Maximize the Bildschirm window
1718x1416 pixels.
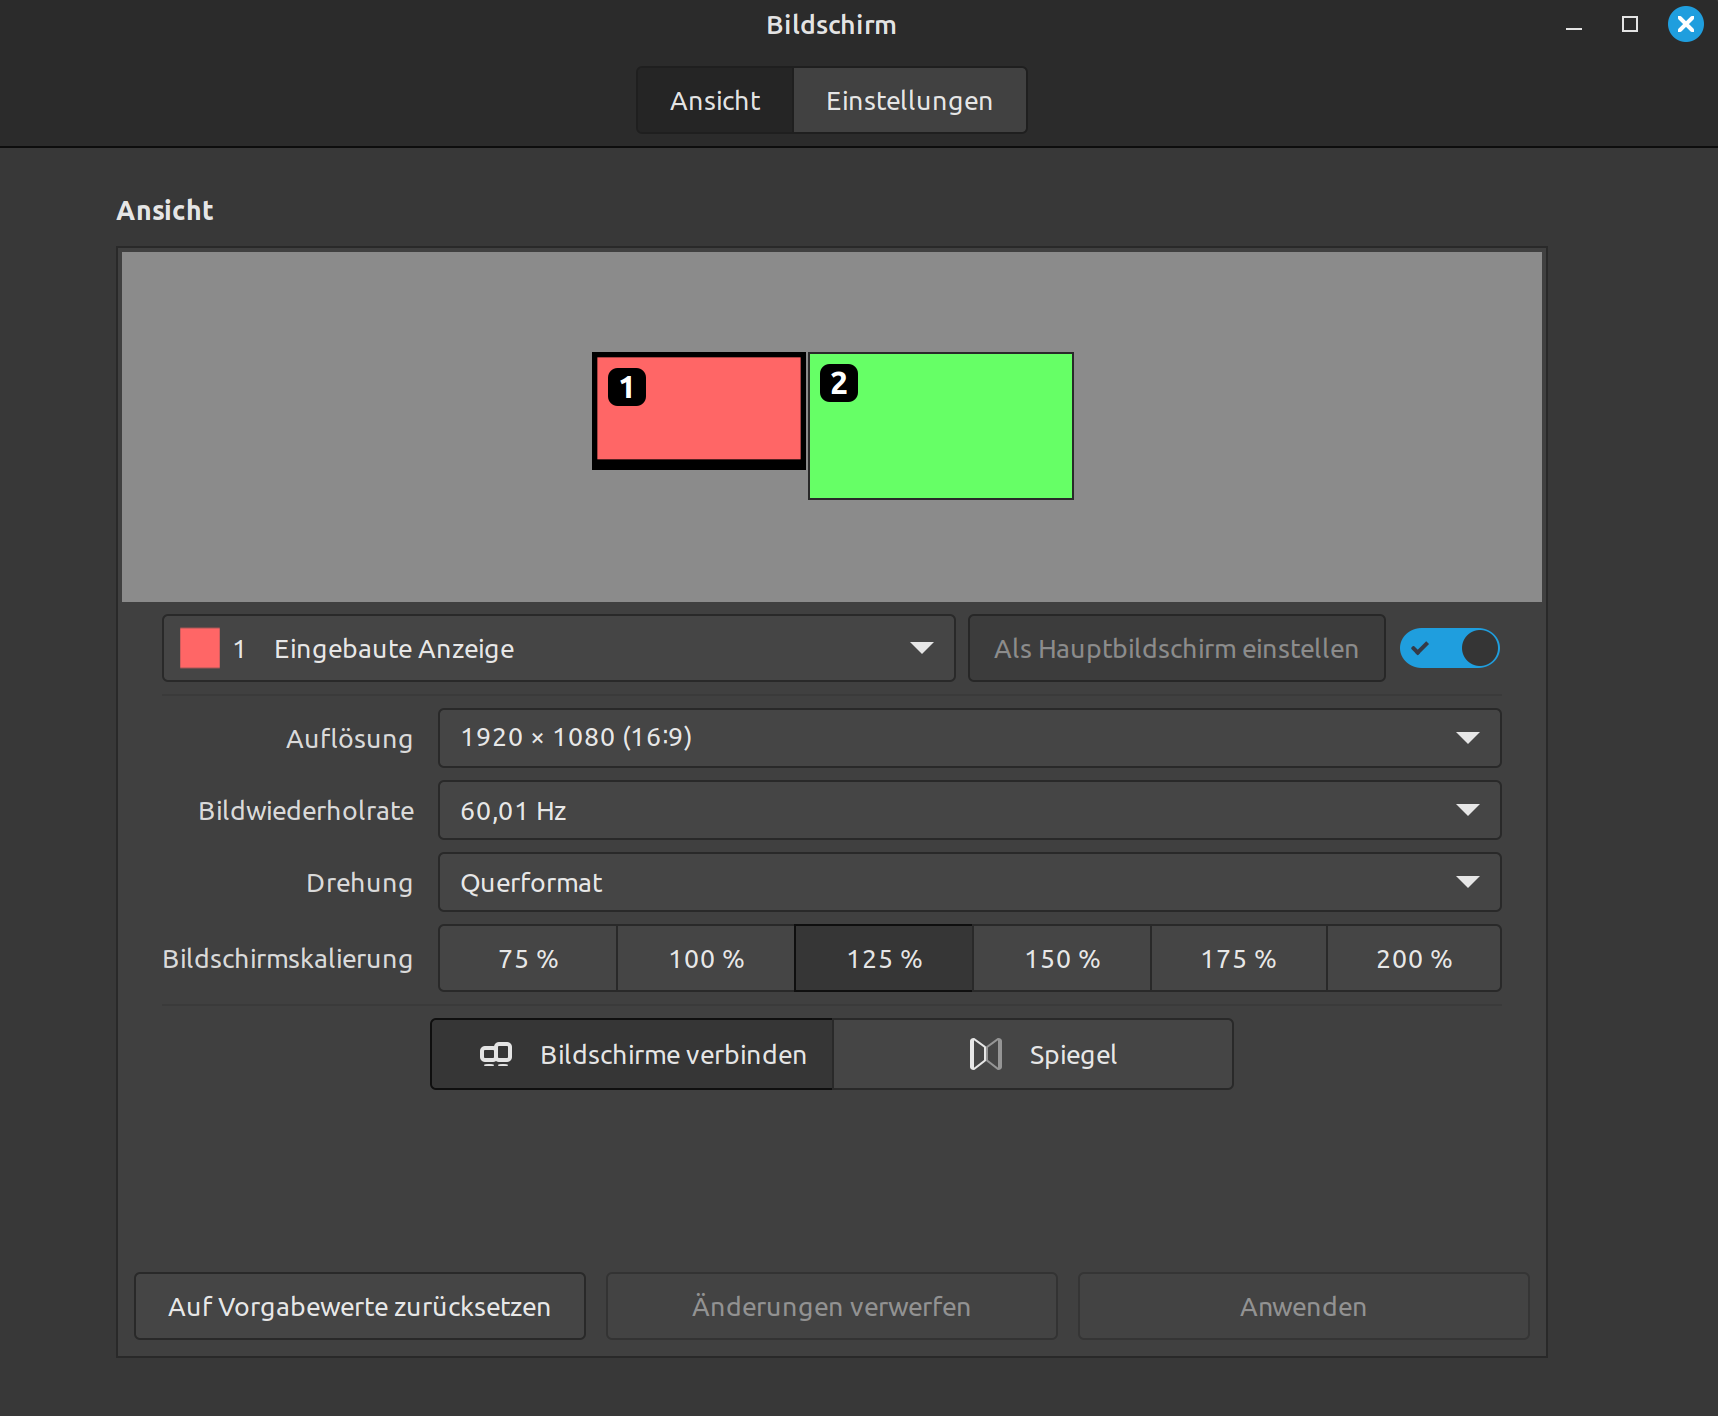pyautogui.click(x=1630, y=24)
